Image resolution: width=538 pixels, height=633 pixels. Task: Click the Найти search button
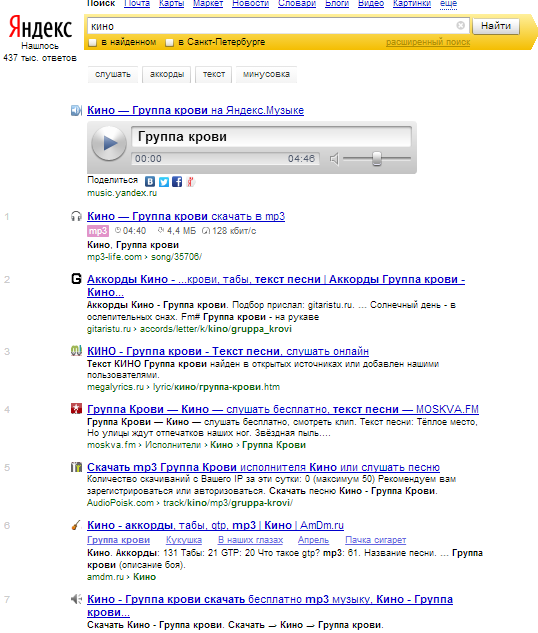496,26
